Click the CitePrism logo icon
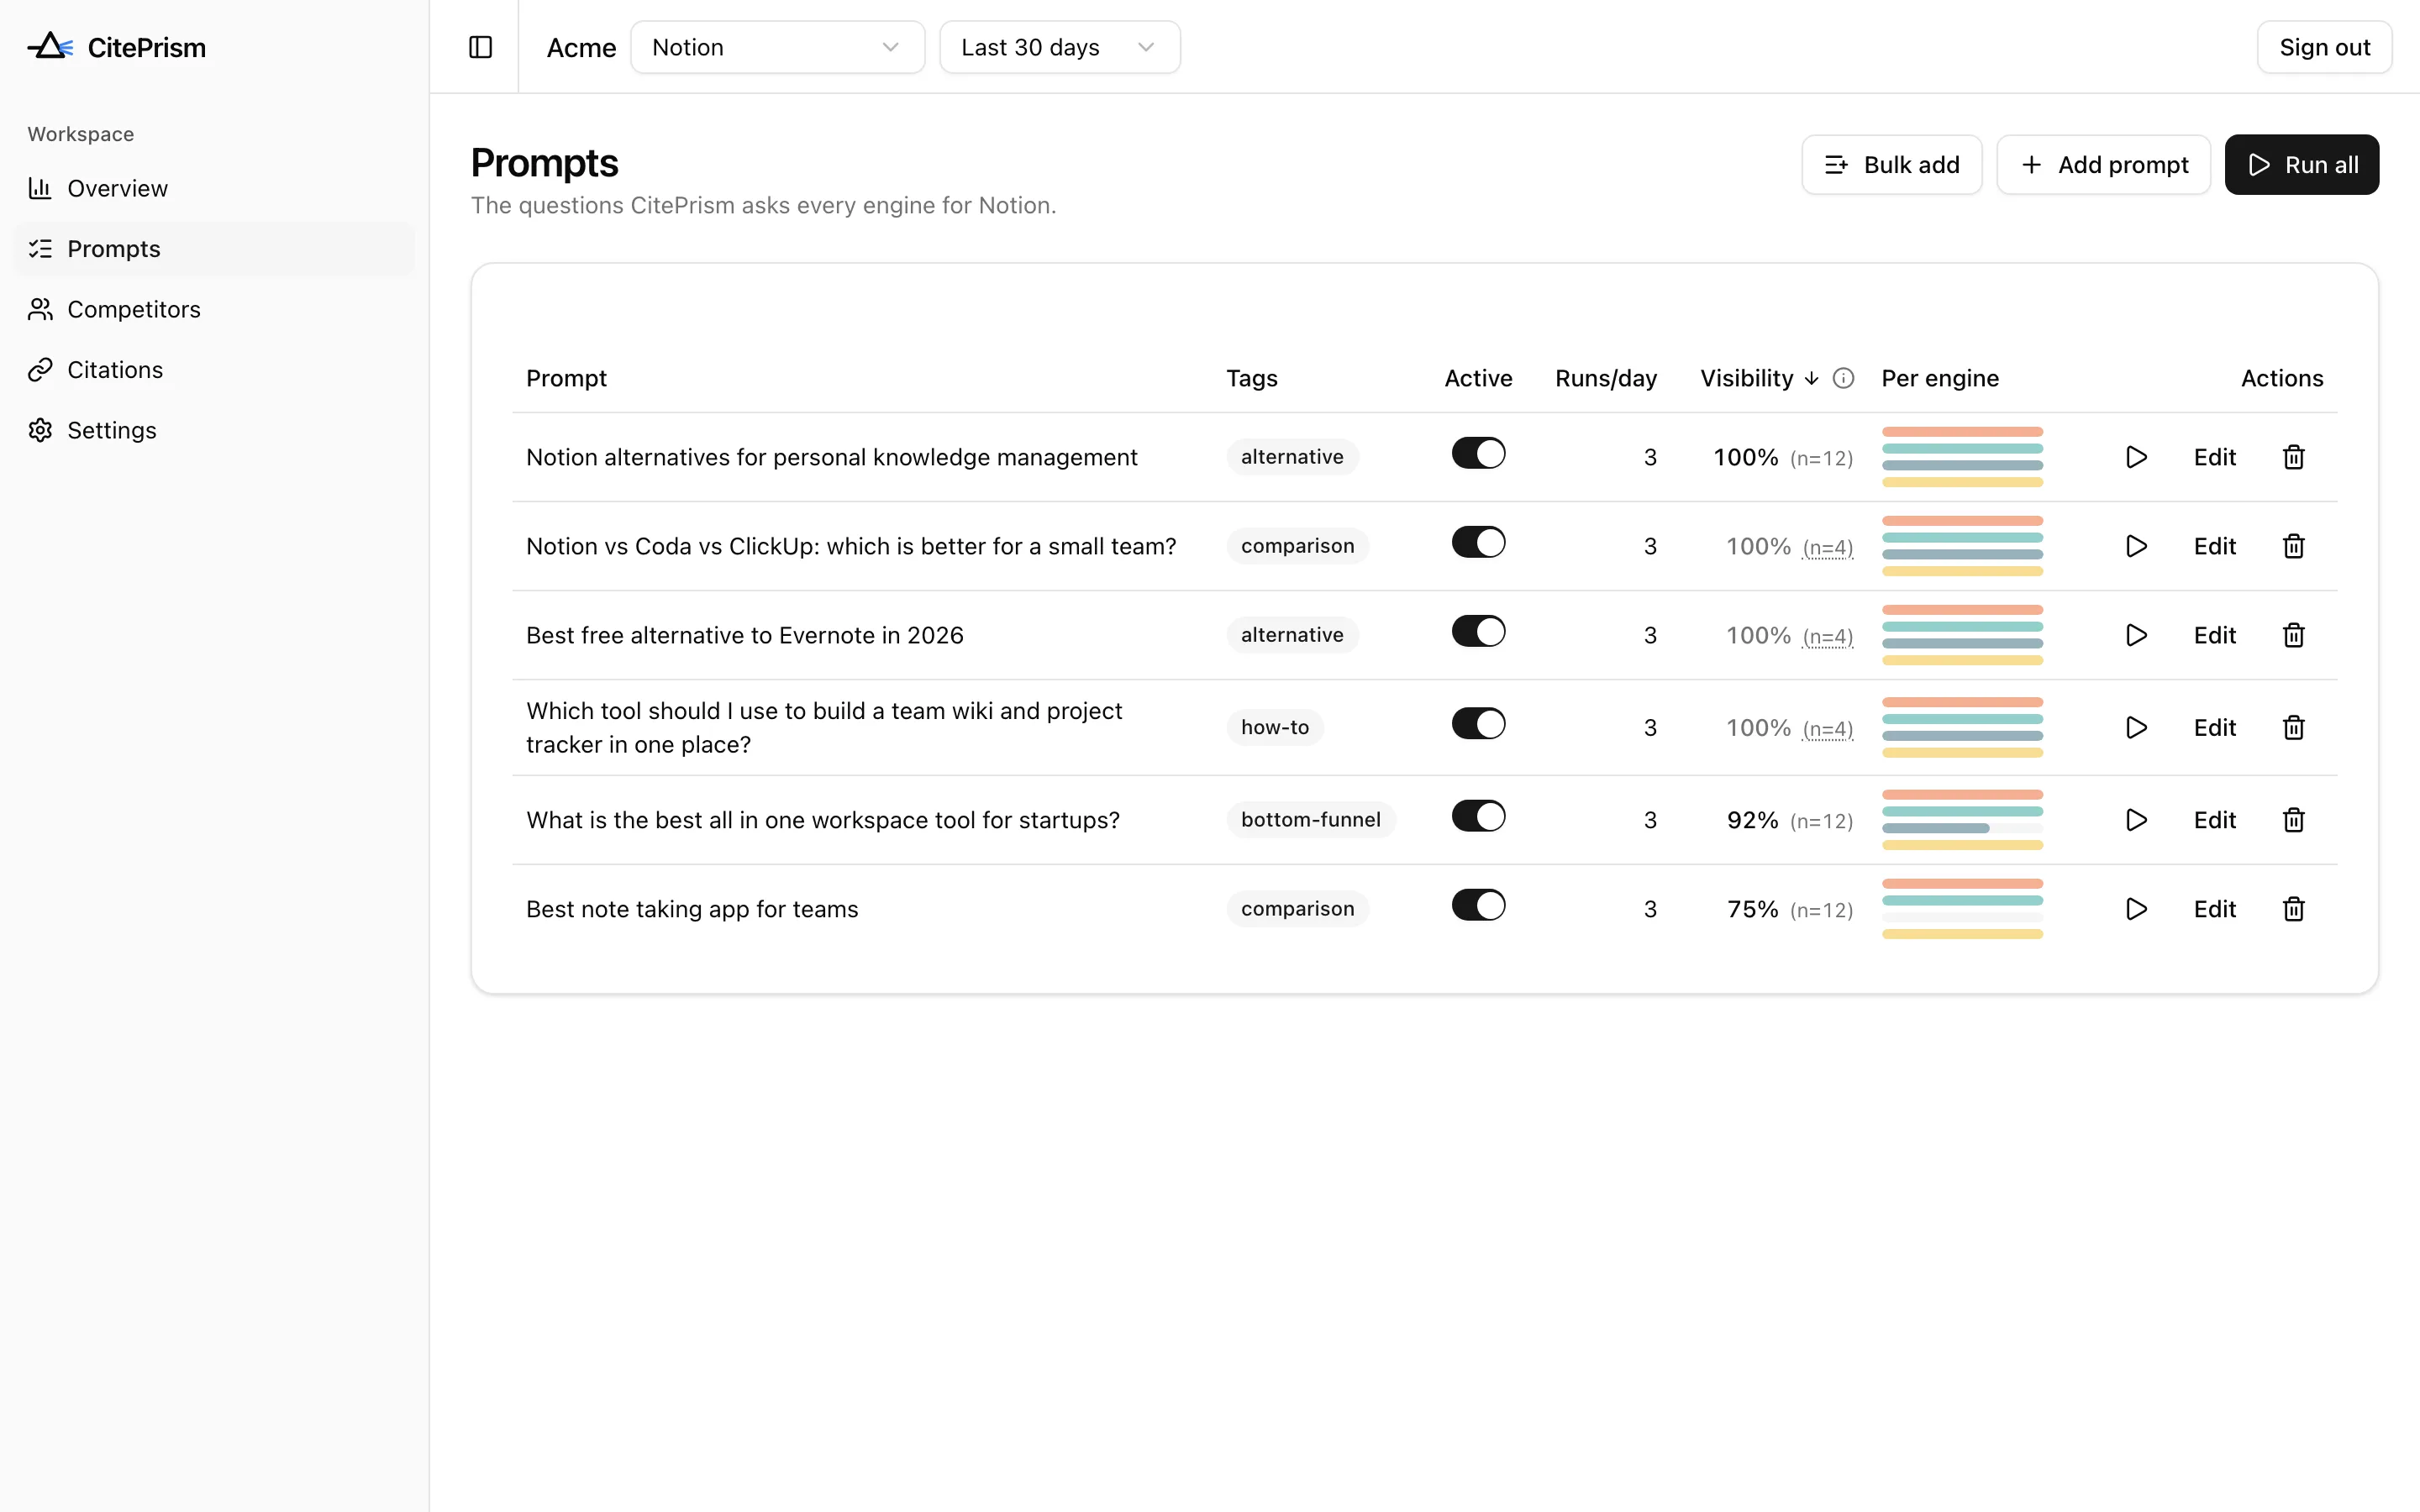 (50, 46)
